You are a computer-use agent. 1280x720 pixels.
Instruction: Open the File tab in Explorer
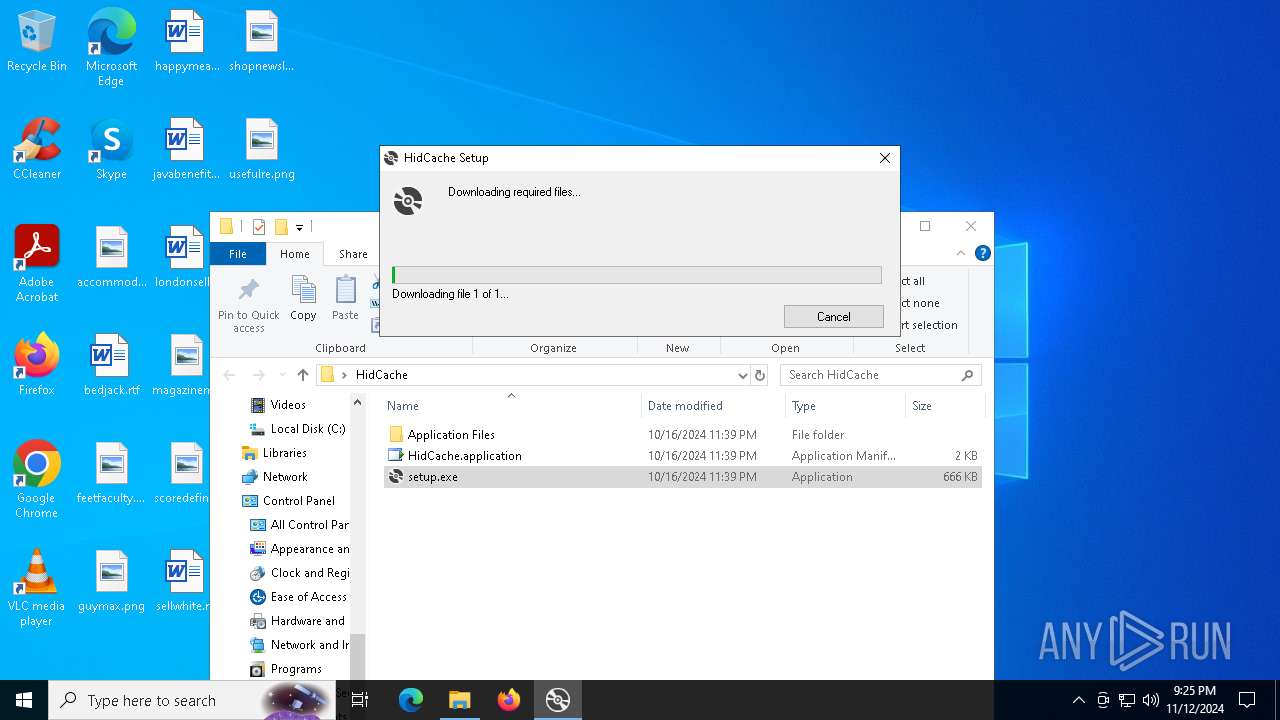point(238,254)
